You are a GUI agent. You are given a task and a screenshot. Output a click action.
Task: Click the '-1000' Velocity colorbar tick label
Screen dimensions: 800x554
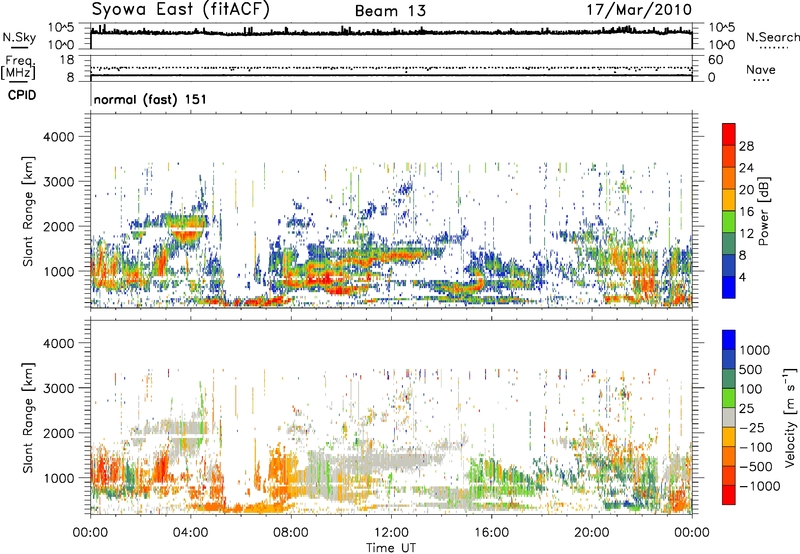[x=760, y=486]
